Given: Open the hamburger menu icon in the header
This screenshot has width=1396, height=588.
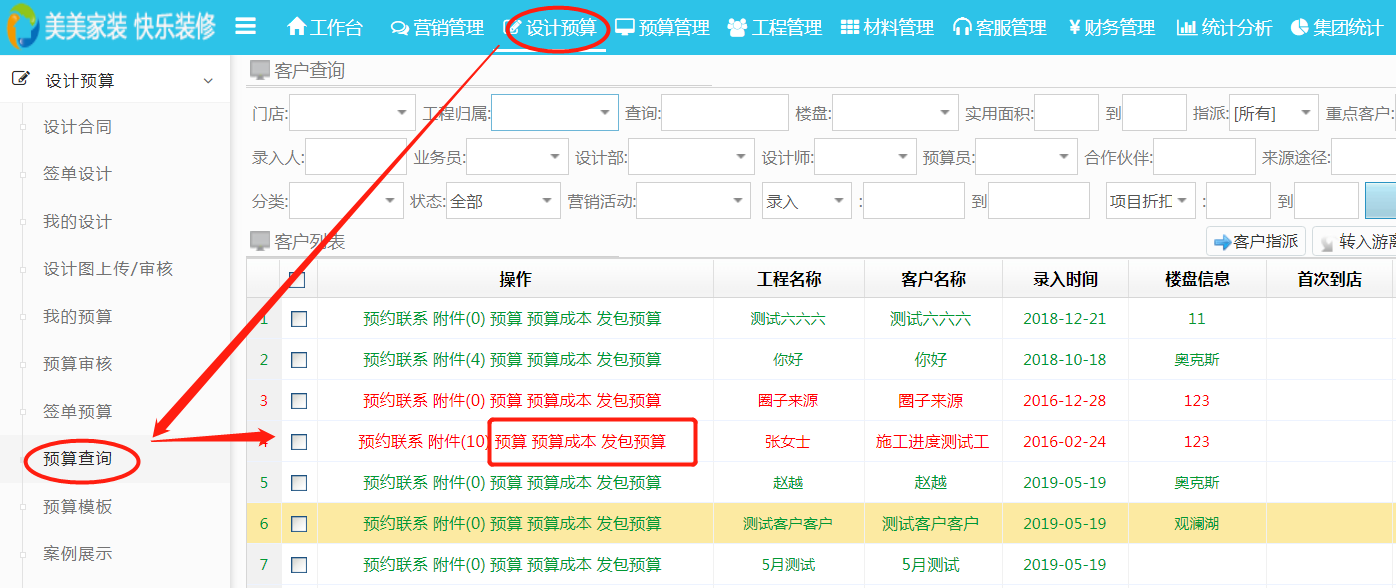Looking at the screenshot, I should click(x=245, y=28).
